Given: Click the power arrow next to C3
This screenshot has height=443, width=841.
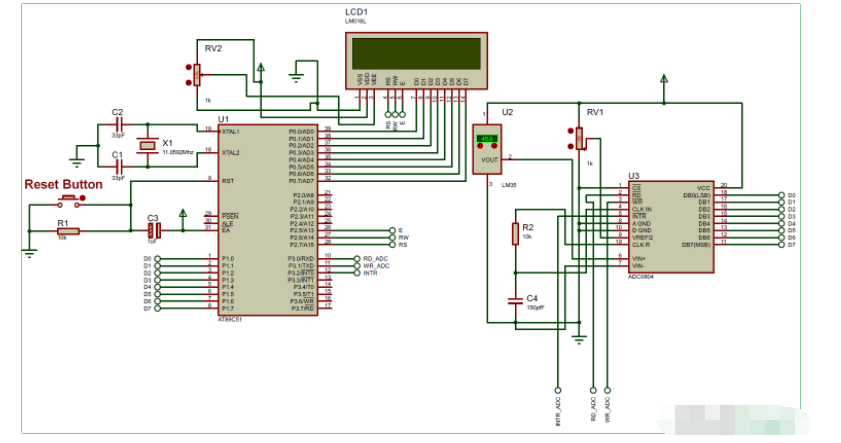Looking at the screenshot, I should coord(183,214).
